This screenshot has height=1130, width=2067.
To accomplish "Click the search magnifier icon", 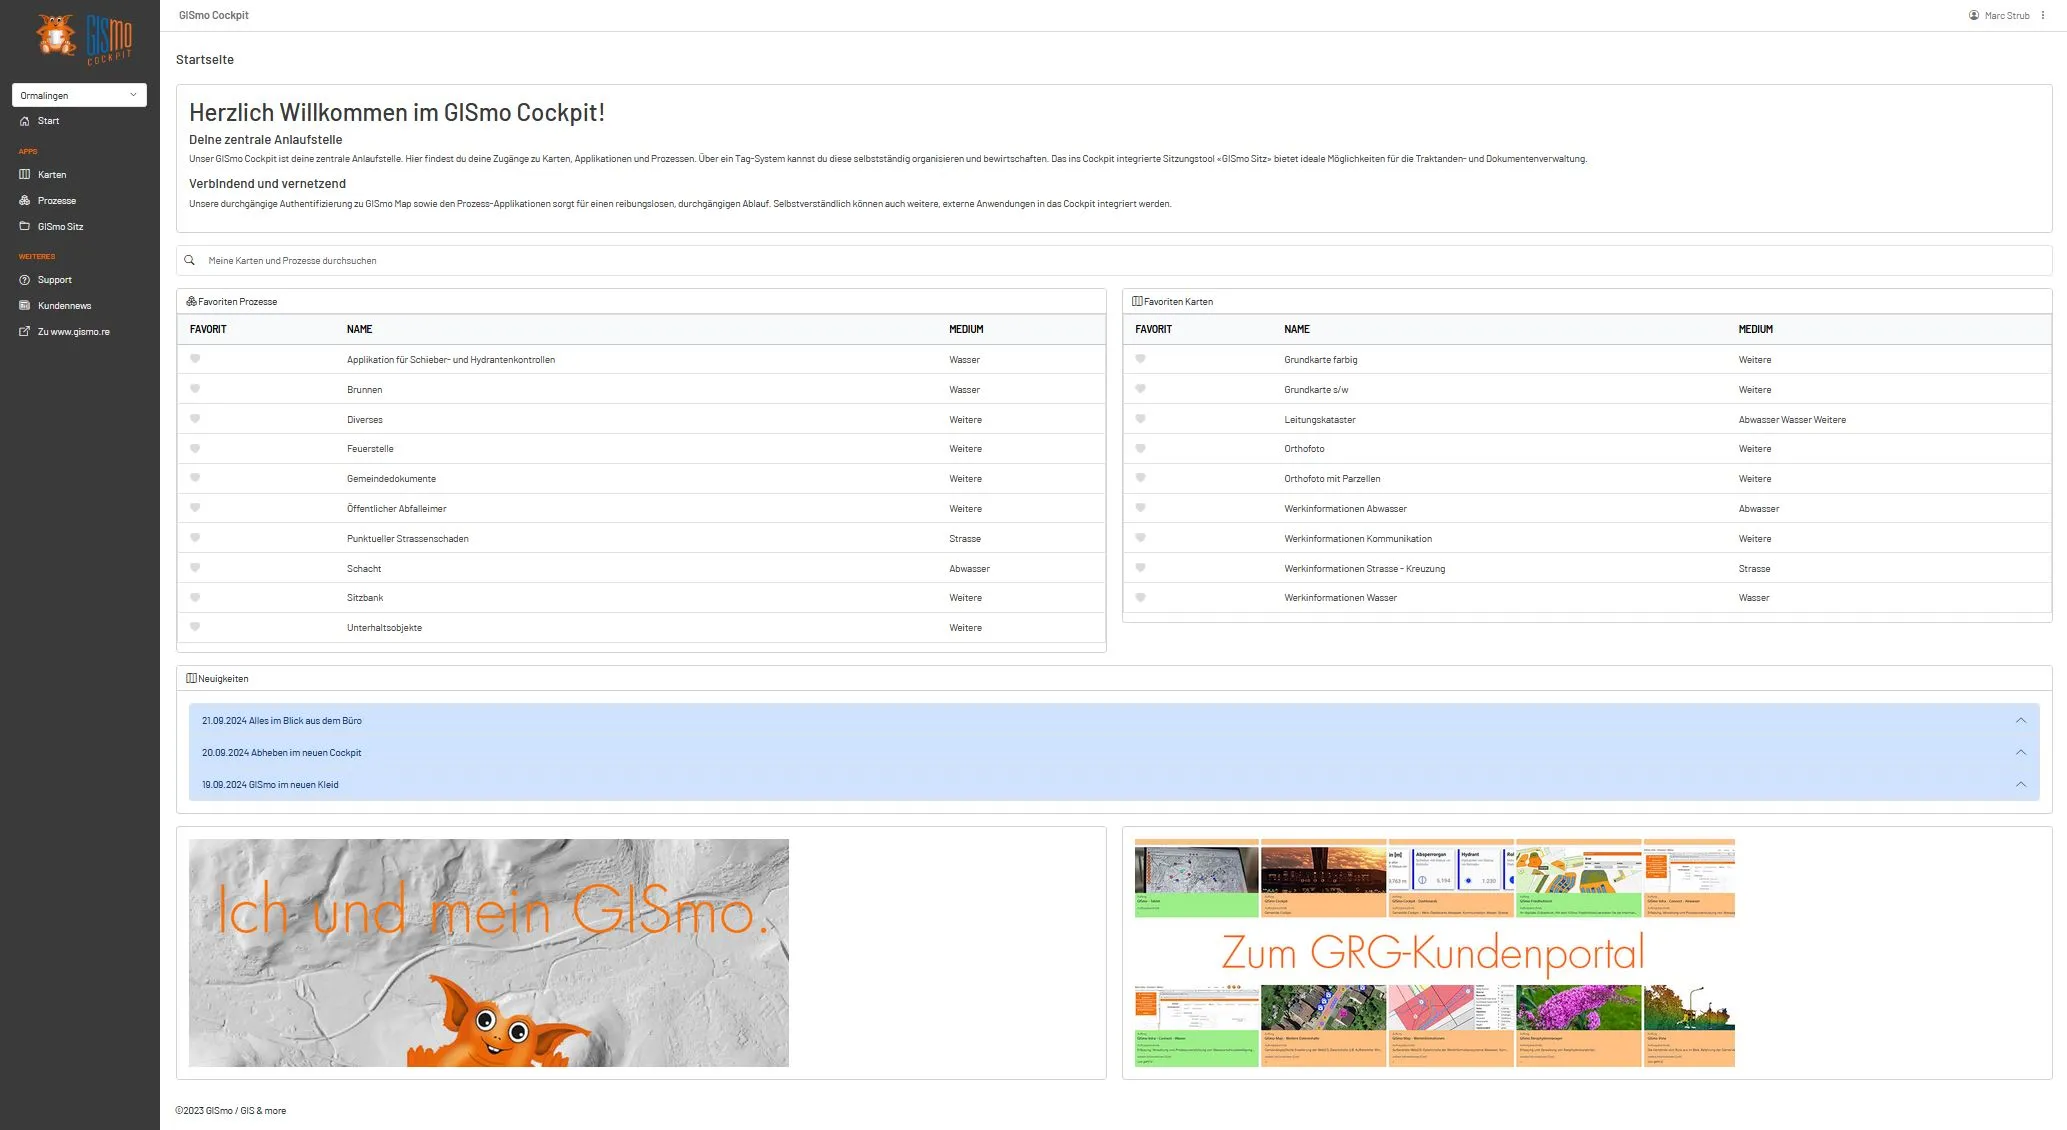I will pyautogui.click(x=189, y=260).
